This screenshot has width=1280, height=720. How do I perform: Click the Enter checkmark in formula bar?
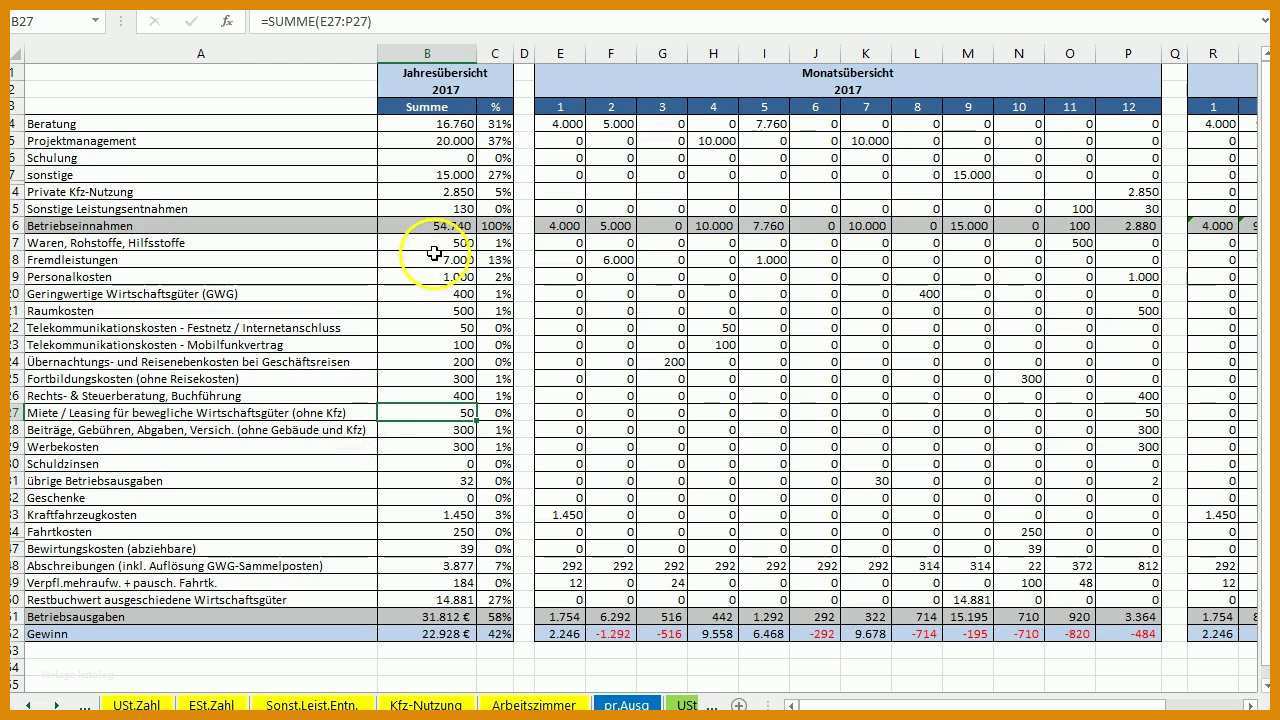pos(190,21)
